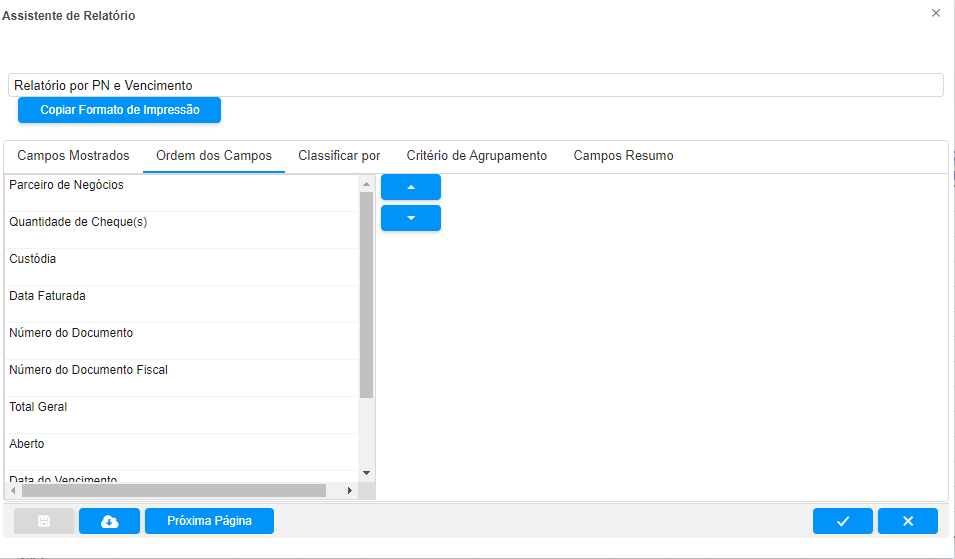Switch to Classificar por tab
Viewport: 955px width, 559px height.
[x=339, y=156]
